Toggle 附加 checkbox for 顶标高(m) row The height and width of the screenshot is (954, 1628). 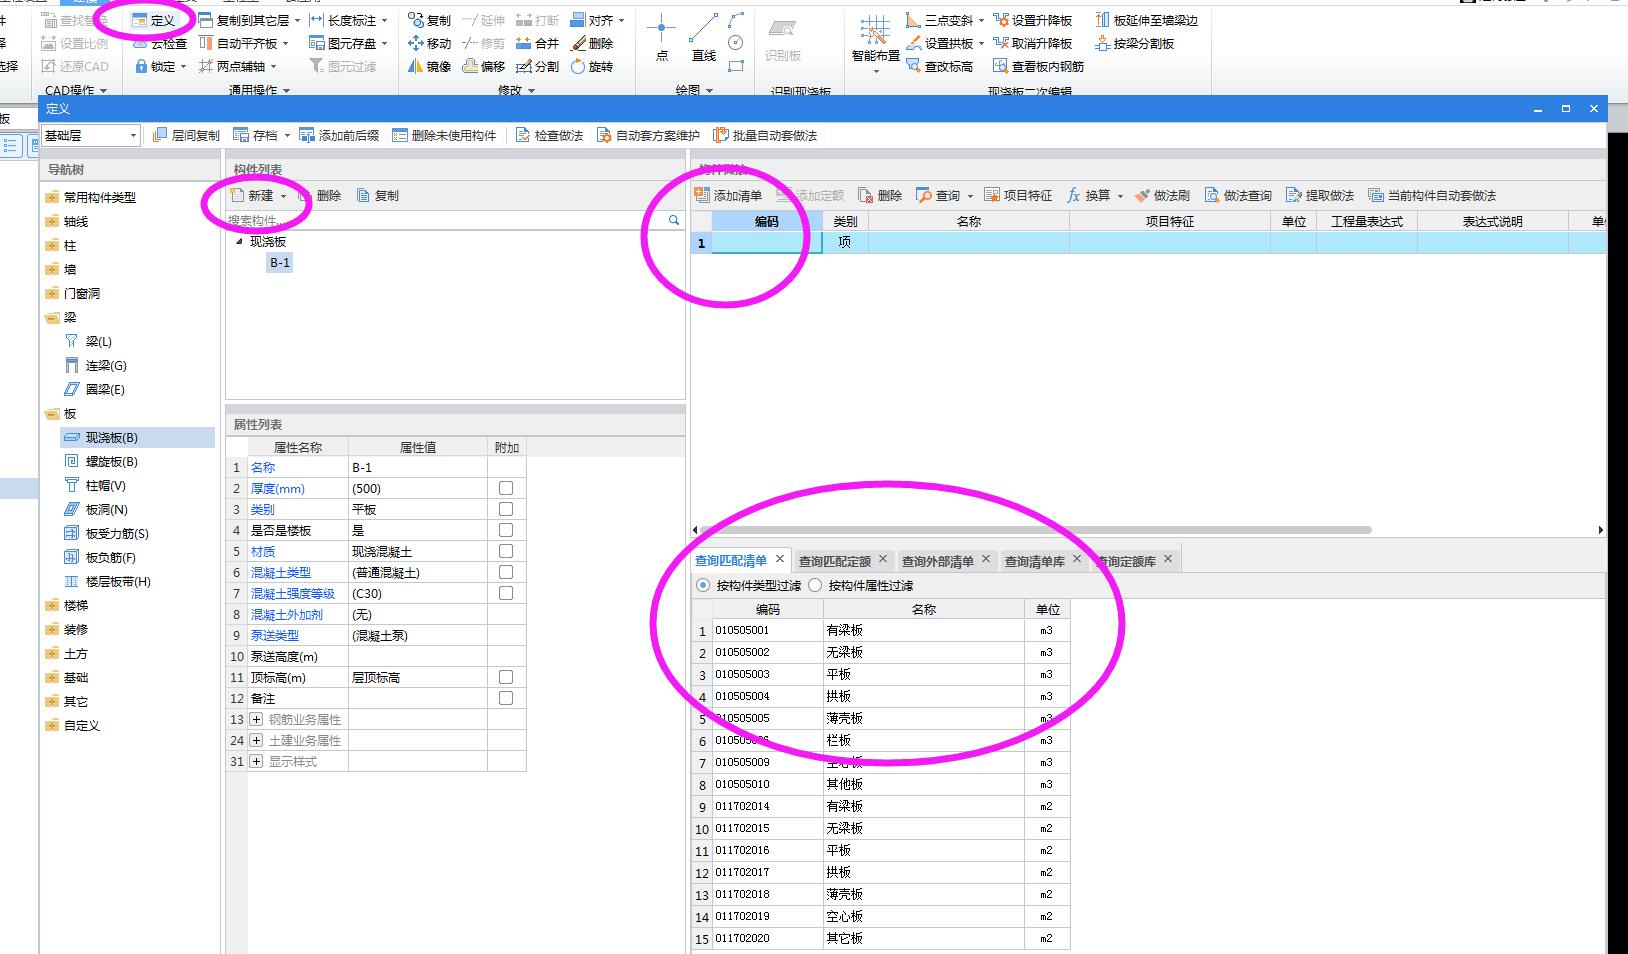pyautogui.click(x=506, y=677)
